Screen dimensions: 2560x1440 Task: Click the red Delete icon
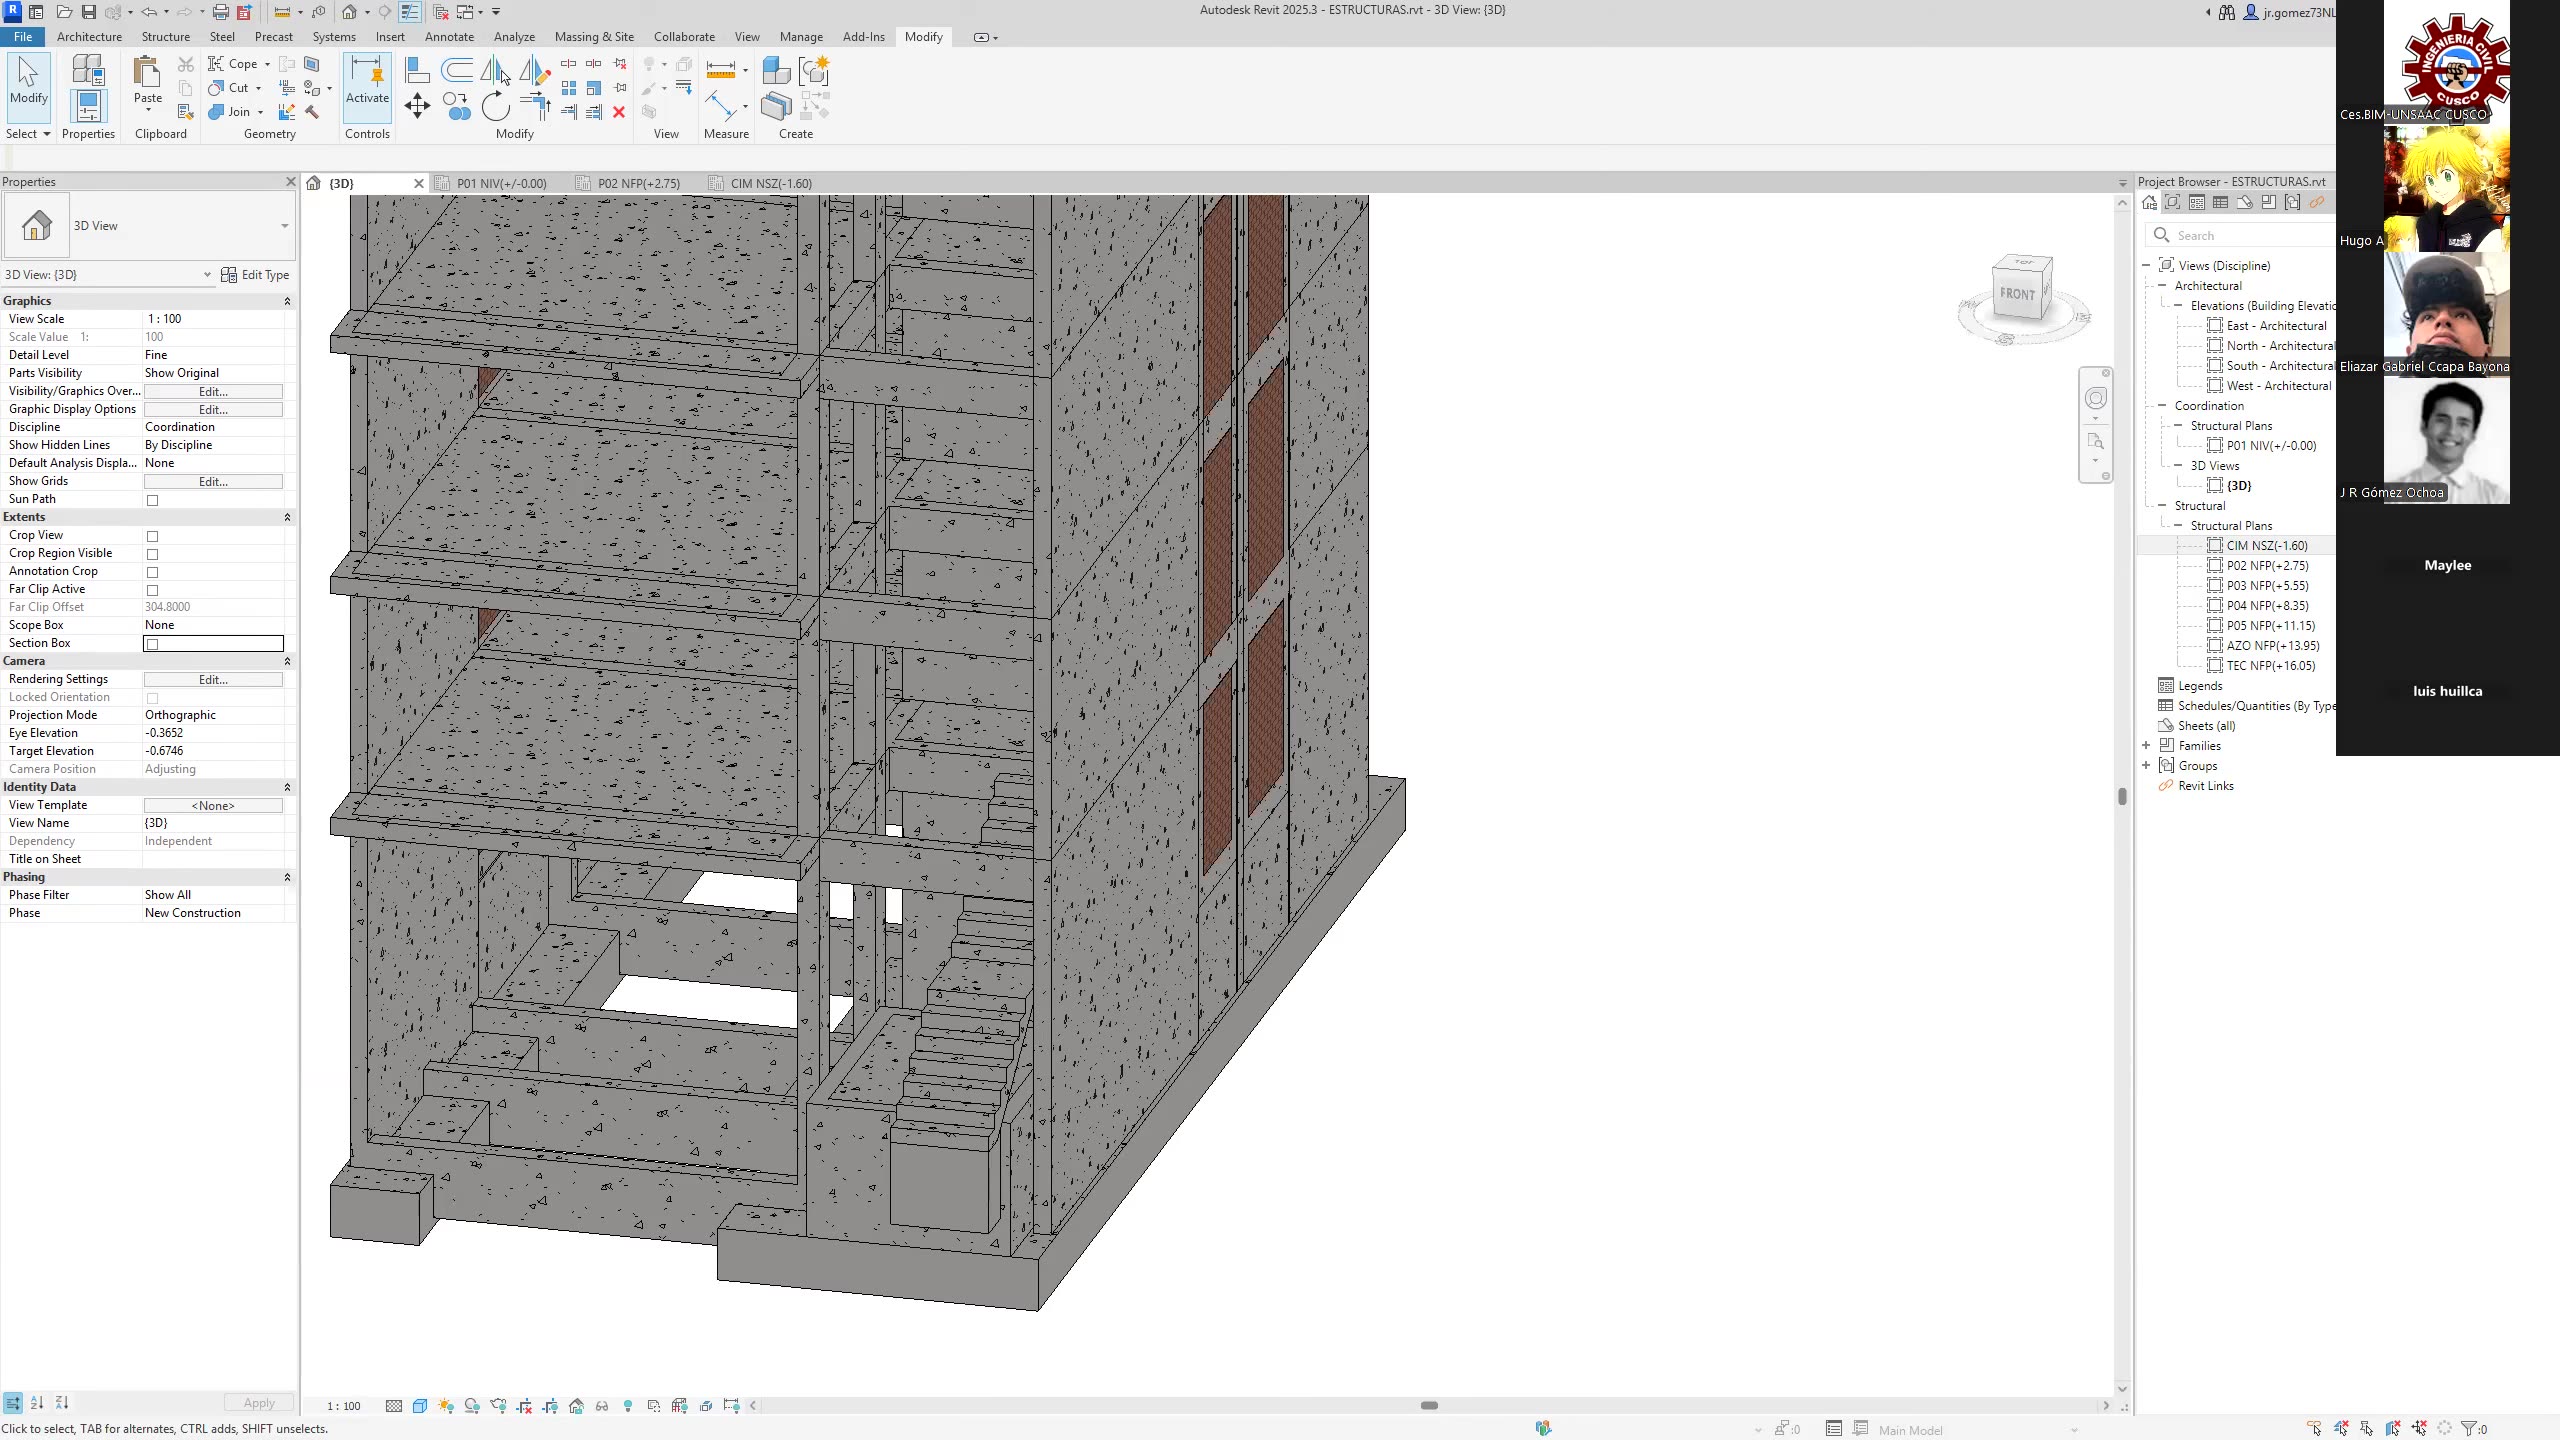point(619,112)
